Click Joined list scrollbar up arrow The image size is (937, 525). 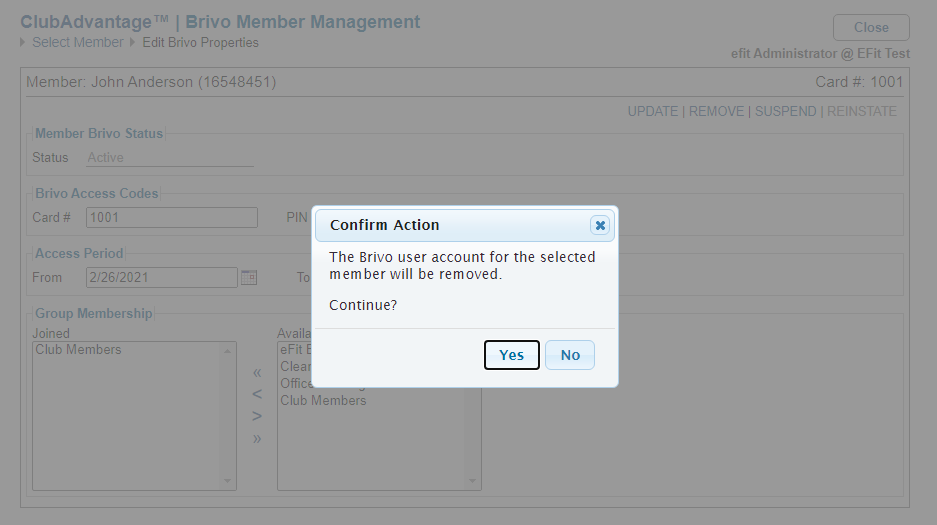click(227, 351)
